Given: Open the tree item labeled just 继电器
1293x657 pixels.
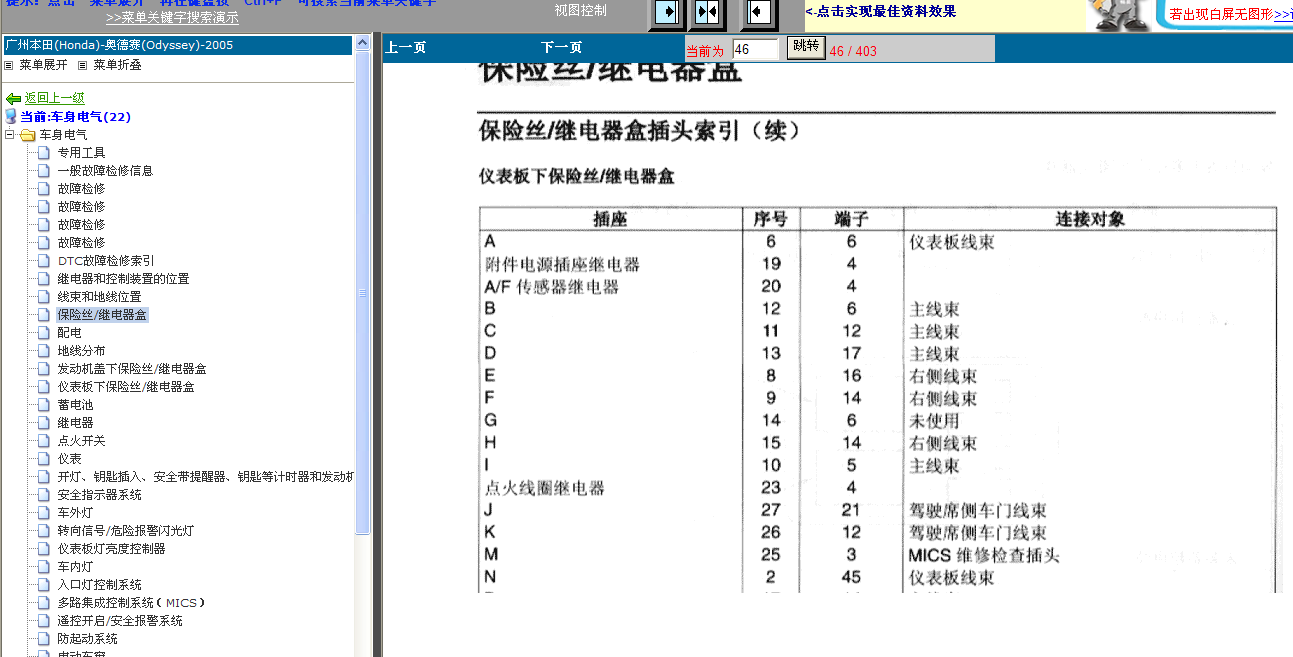Looking at the screenshot, I should pyautogui.click(x=75, y=423).
